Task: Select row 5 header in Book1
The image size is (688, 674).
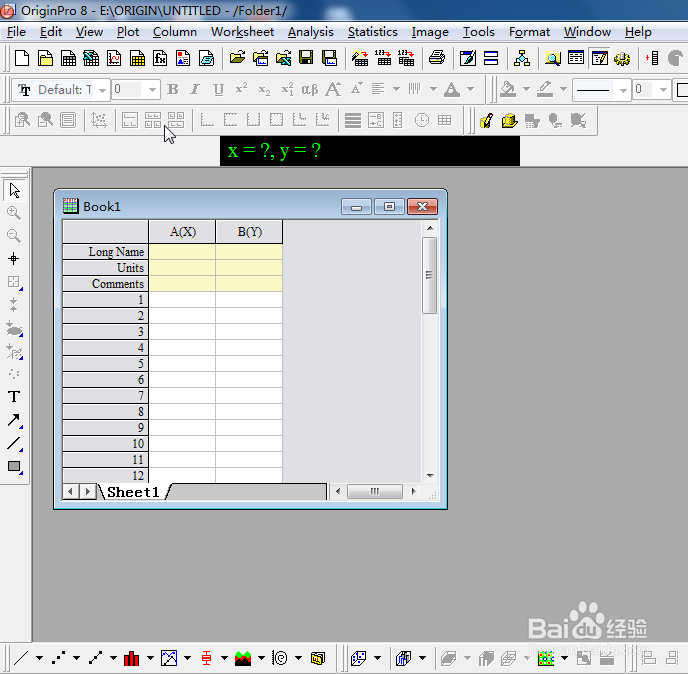Action: coord(105,364)
